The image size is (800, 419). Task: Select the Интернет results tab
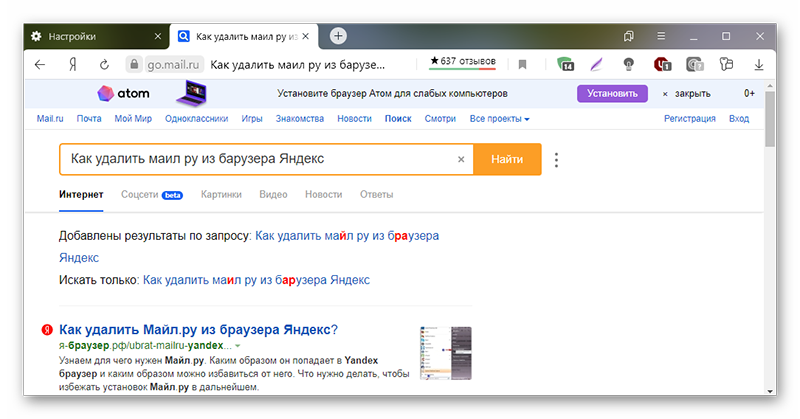[x=81, y=194]
